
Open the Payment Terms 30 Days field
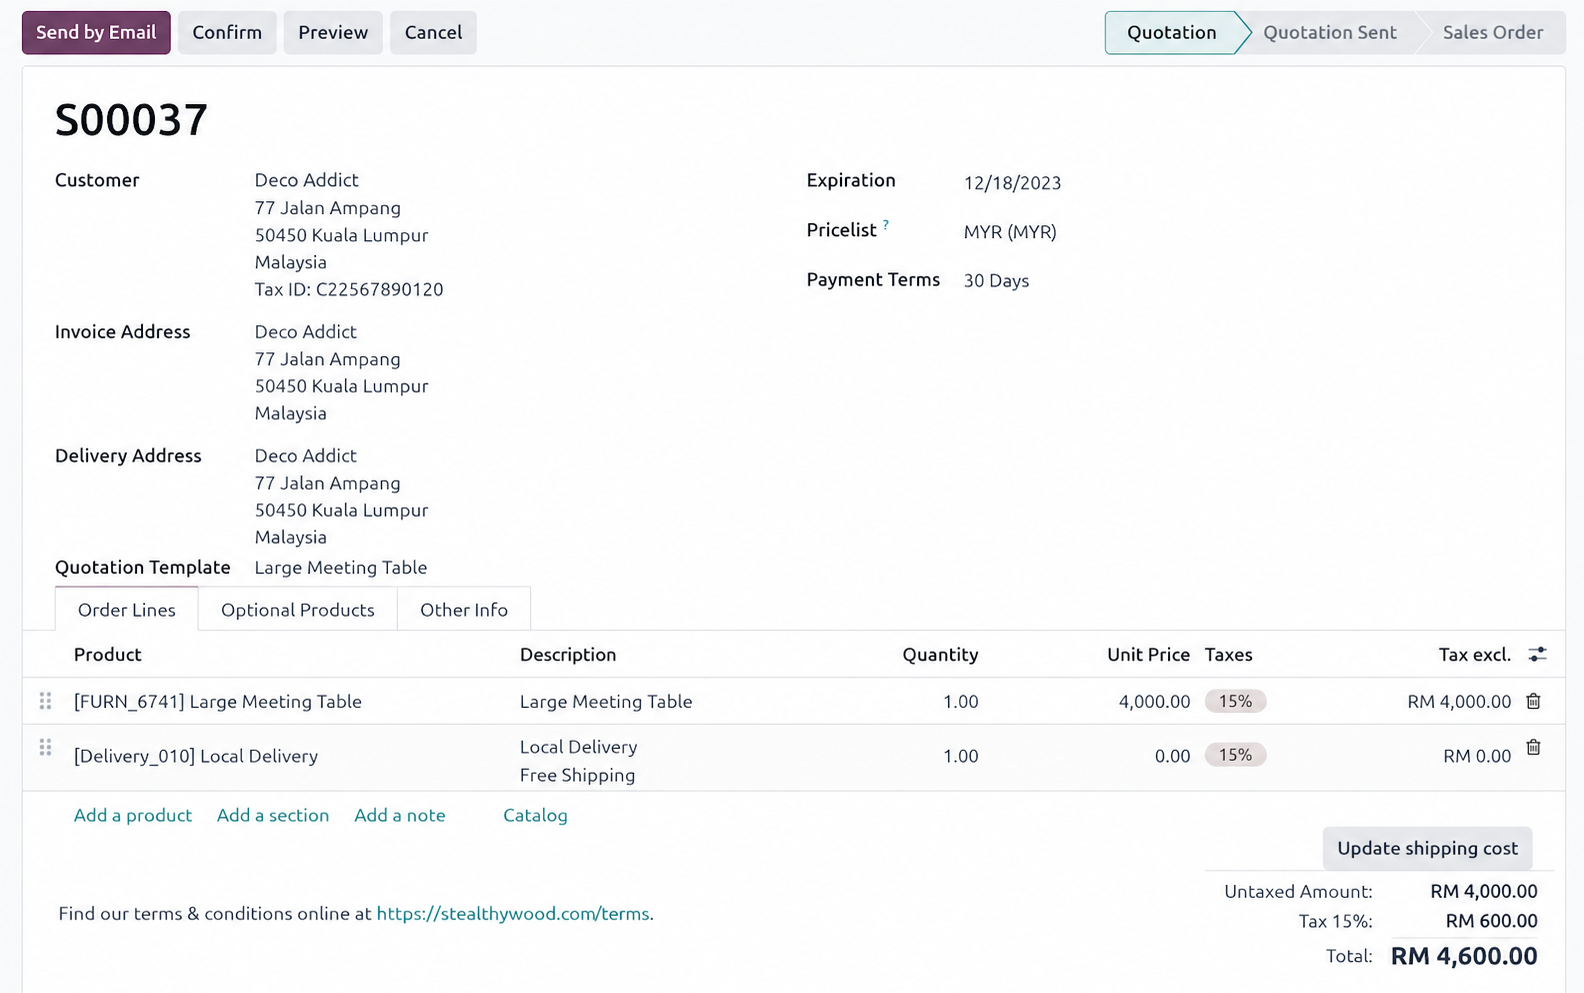coord(996,281)
